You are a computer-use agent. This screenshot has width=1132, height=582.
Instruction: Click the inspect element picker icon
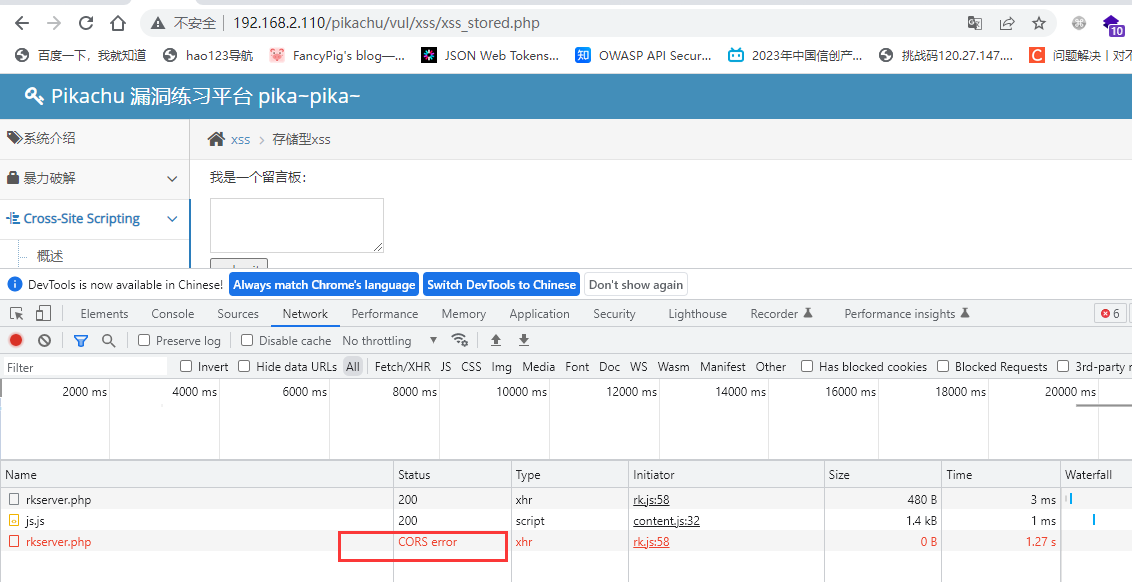click(17, 314)
